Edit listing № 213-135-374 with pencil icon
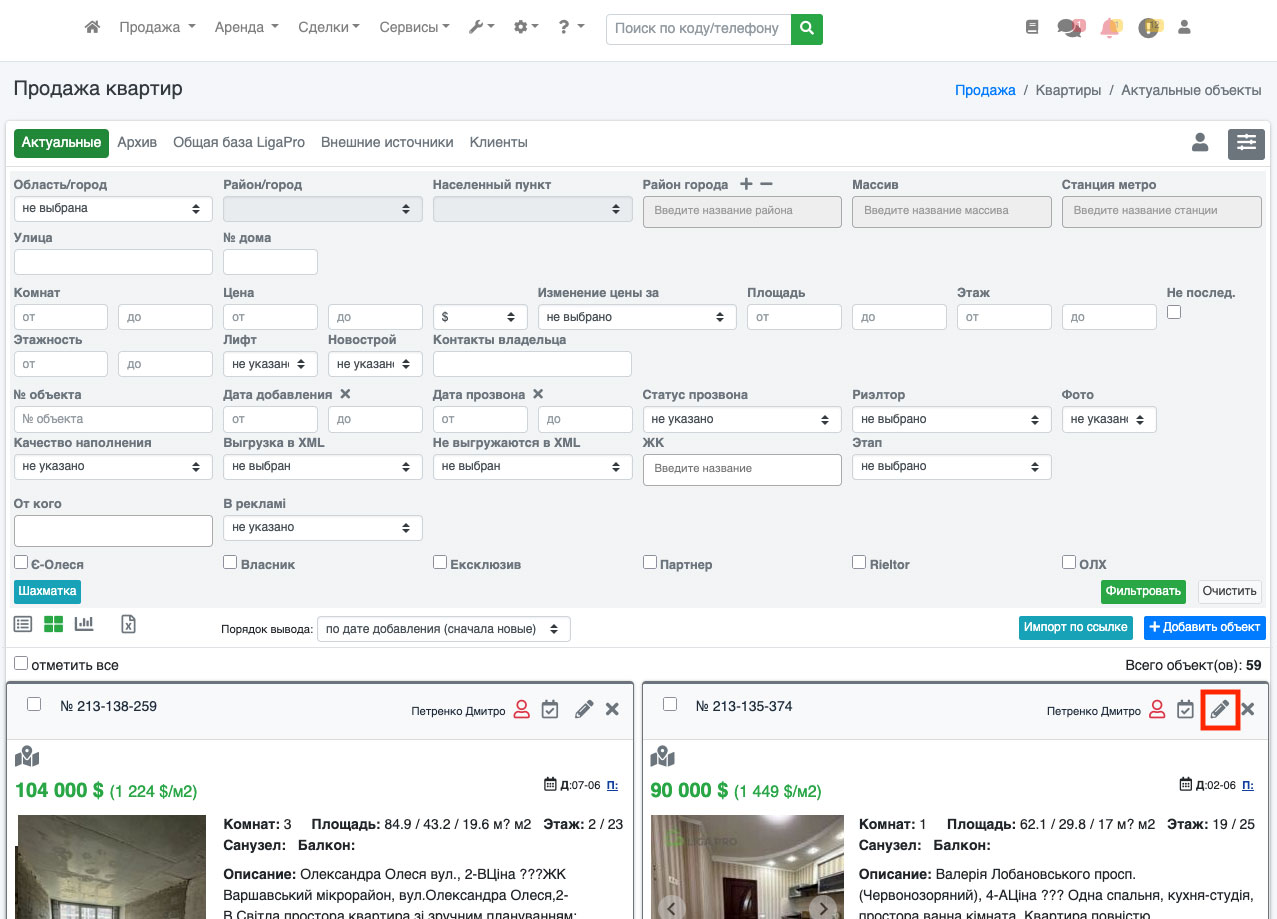Image resolution: width=1277 pixels, height=919 pixels. point(1219,709)
